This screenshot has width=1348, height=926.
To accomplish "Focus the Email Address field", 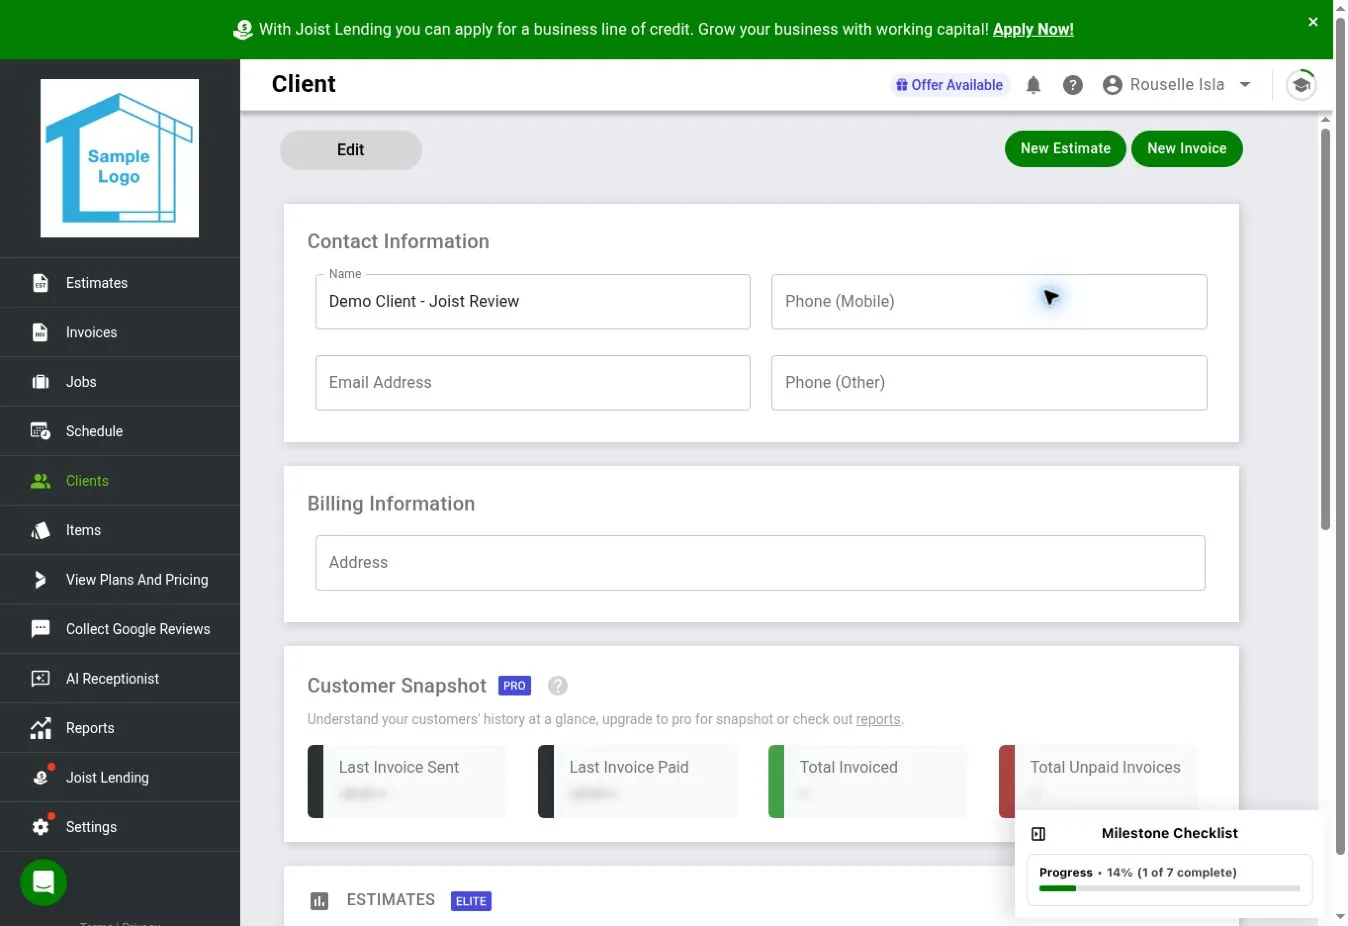I will tap(533, 383).
